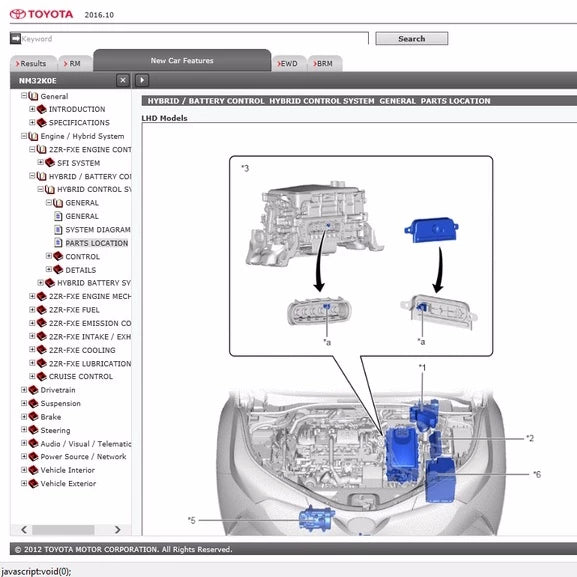Open the RM tab
577x577 pixels.
(x=75, y=63)
